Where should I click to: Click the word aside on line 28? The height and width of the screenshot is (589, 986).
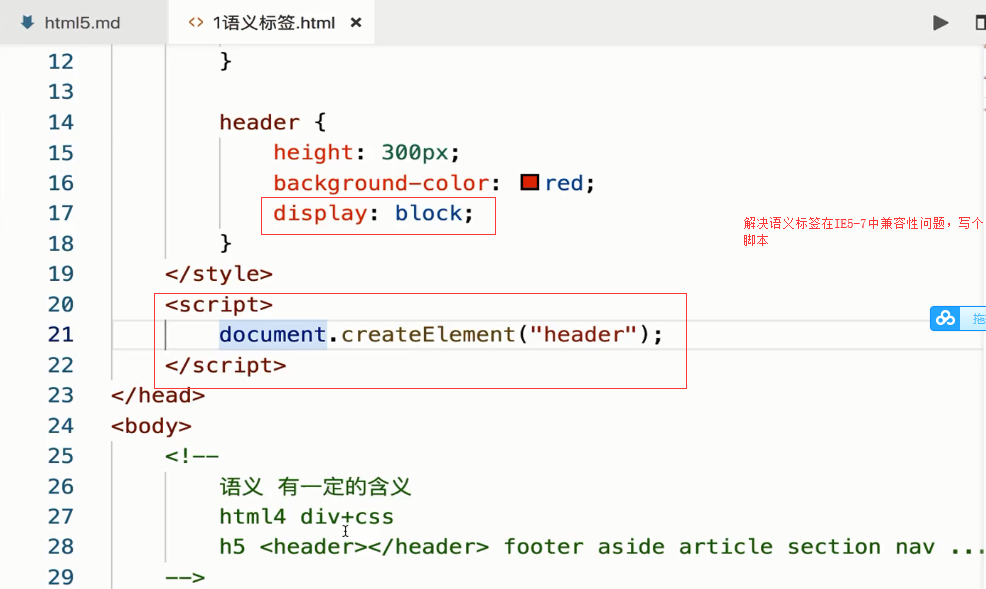tap(631, 547)
